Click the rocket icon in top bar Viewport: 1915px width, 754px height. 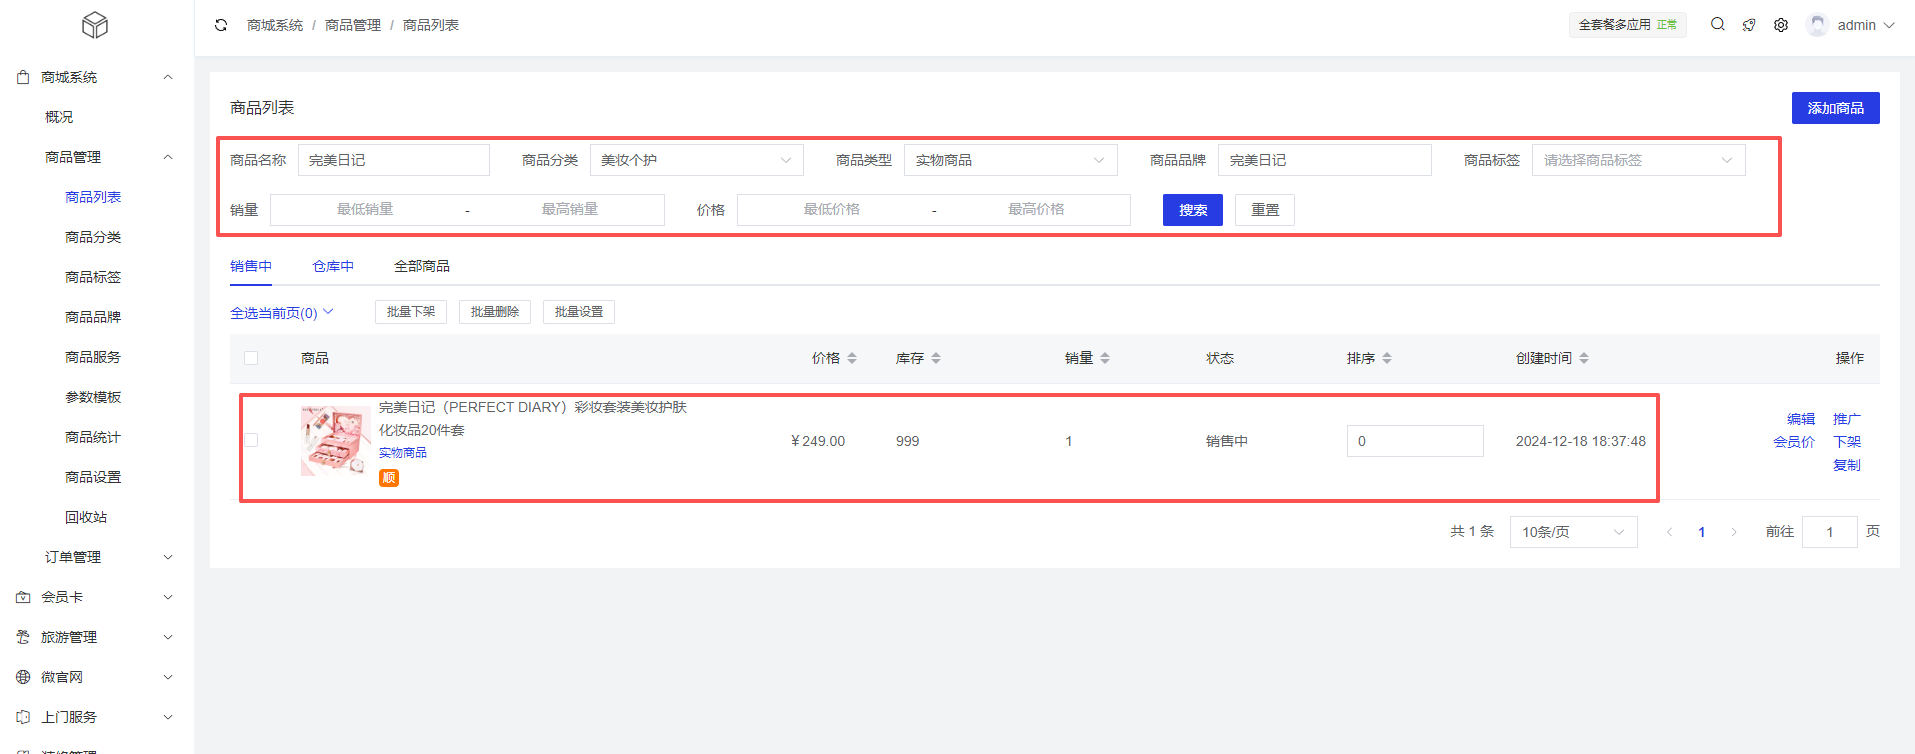tap(1749, 25)
